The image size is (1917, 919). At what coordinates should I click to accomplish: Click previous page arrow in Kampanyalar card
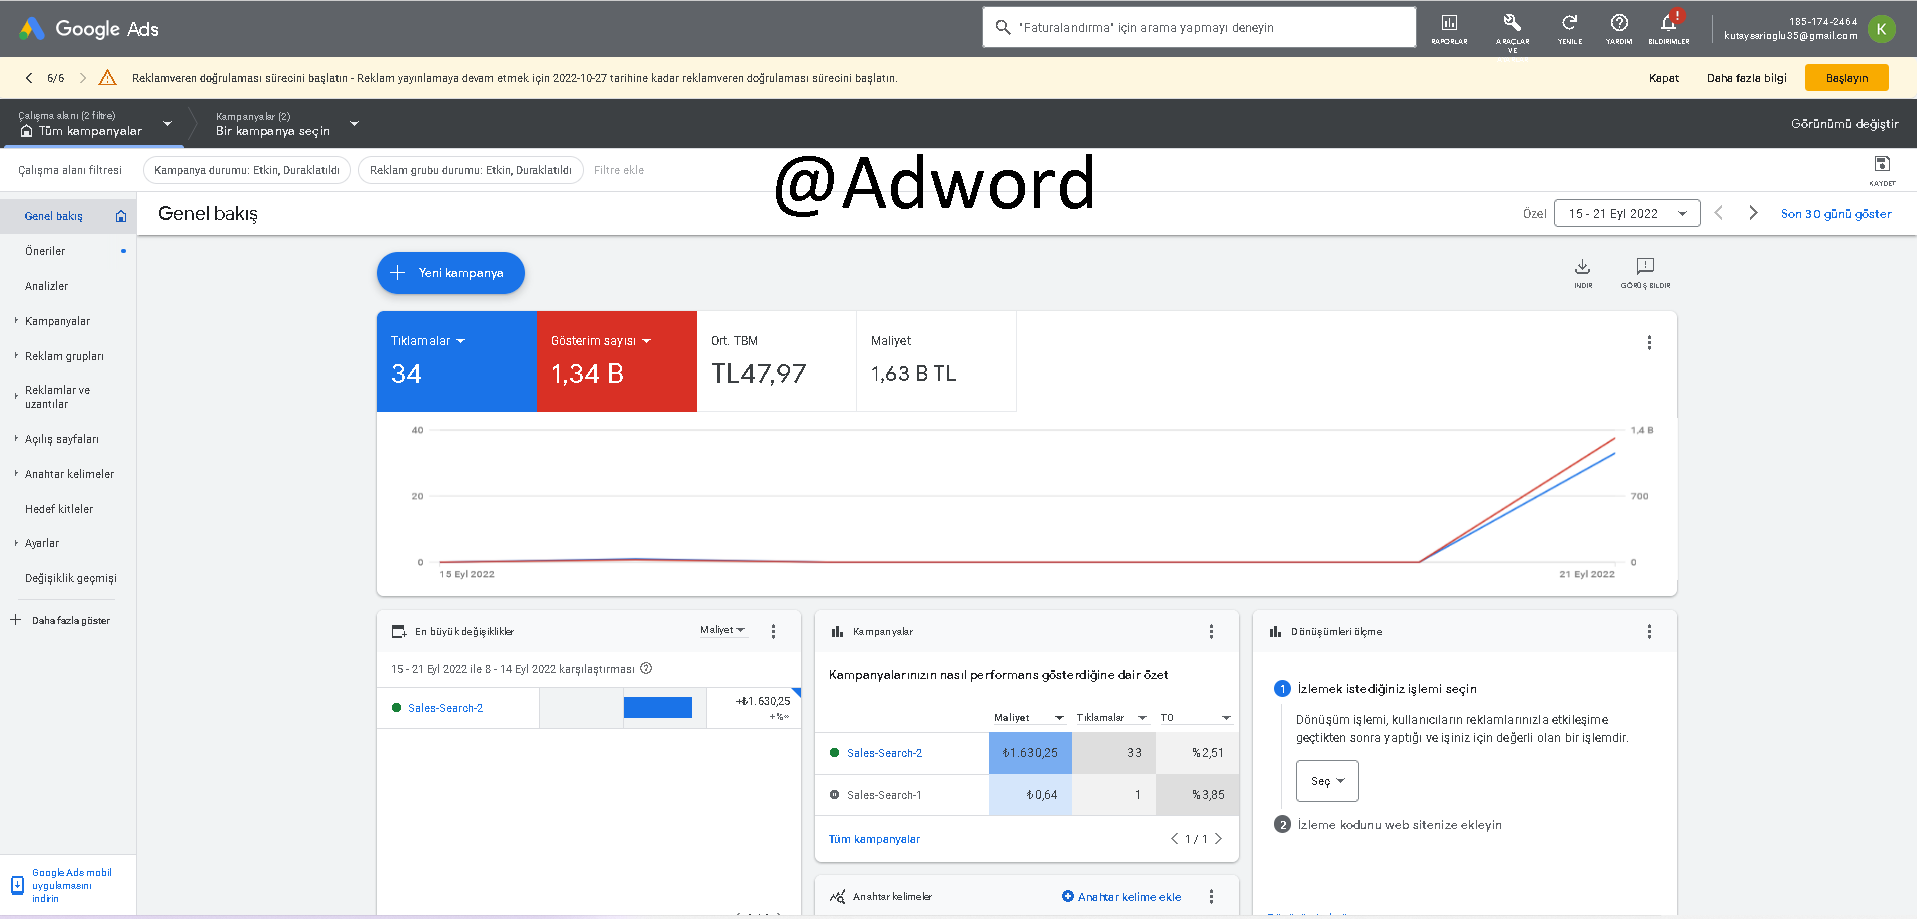(x=1174, y=838)
